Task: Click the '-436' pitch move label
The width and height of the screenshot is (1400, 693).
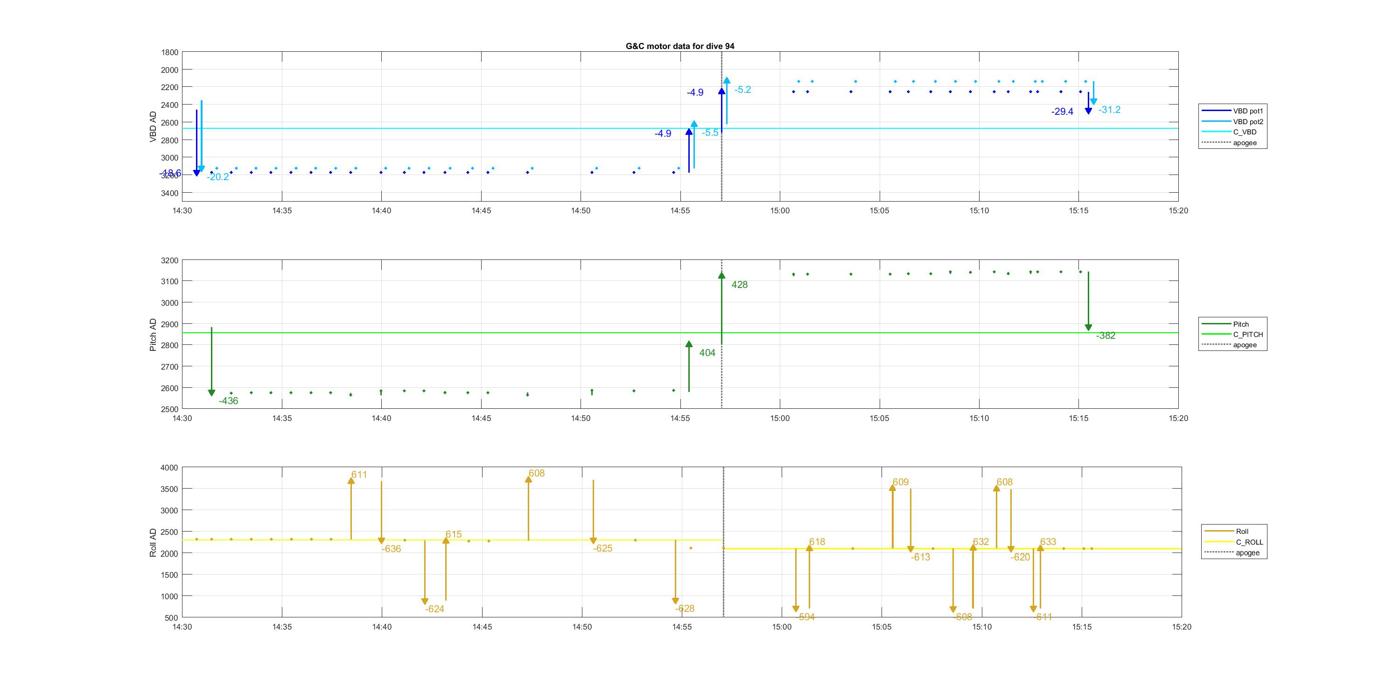Action: [x=229, y=401]
